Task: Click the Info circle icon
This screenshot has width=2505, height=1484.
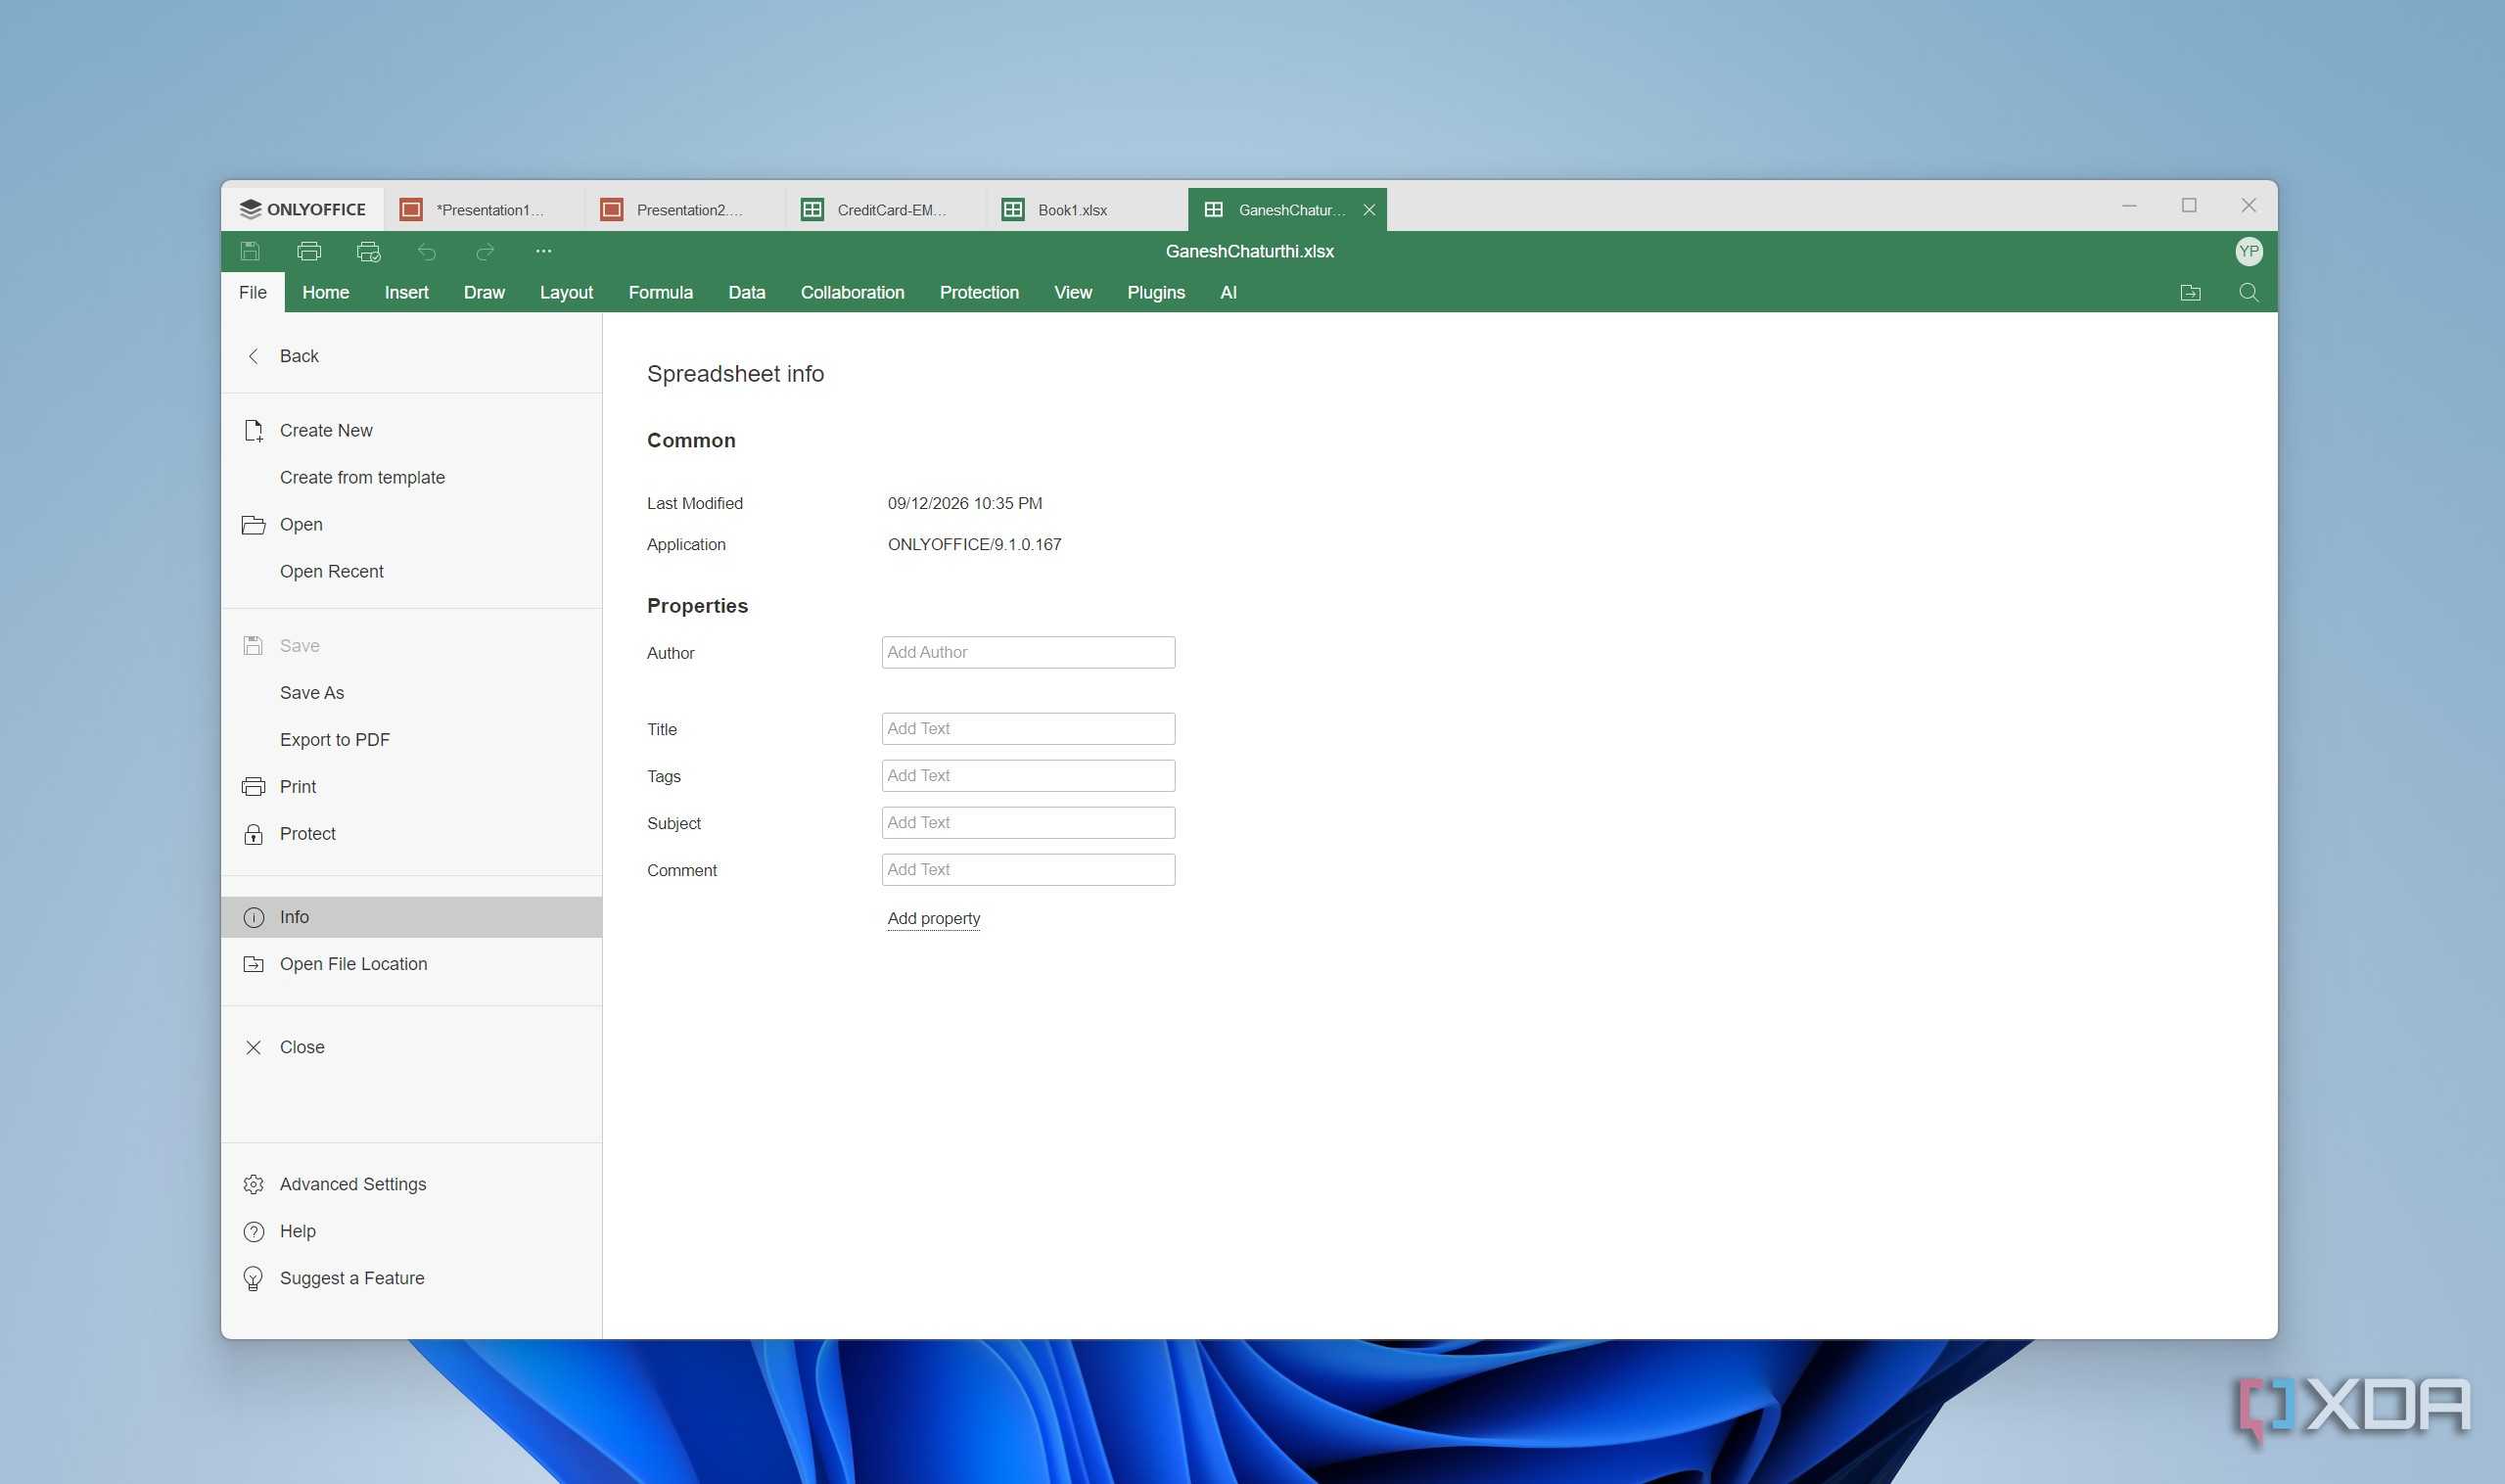Action: click(253, 917)
